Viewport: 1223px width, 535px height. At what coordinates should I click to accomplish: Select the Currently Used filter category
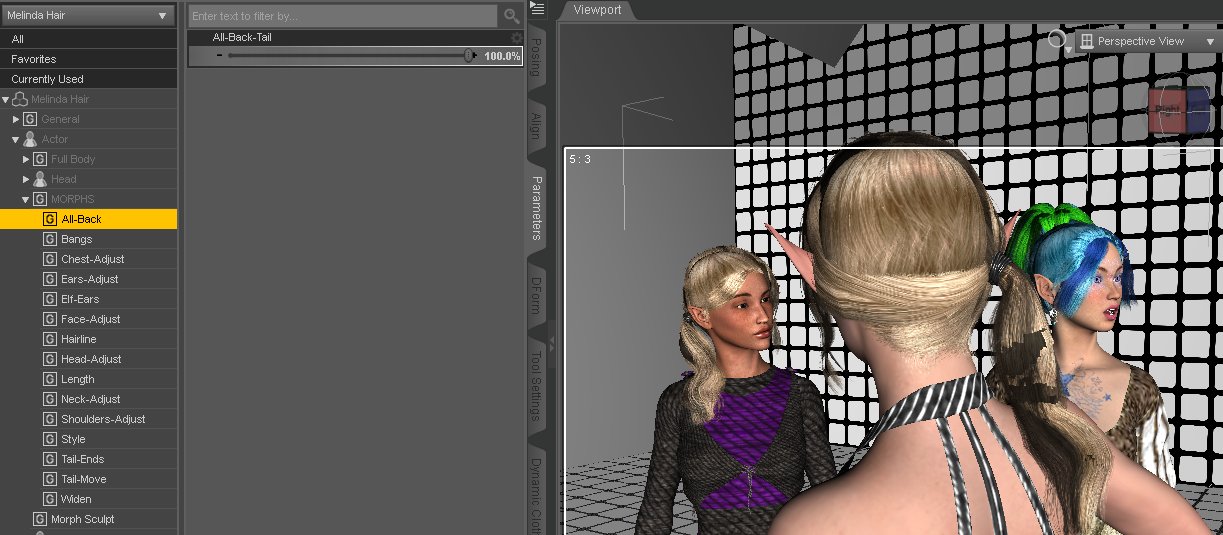(89, 79)
